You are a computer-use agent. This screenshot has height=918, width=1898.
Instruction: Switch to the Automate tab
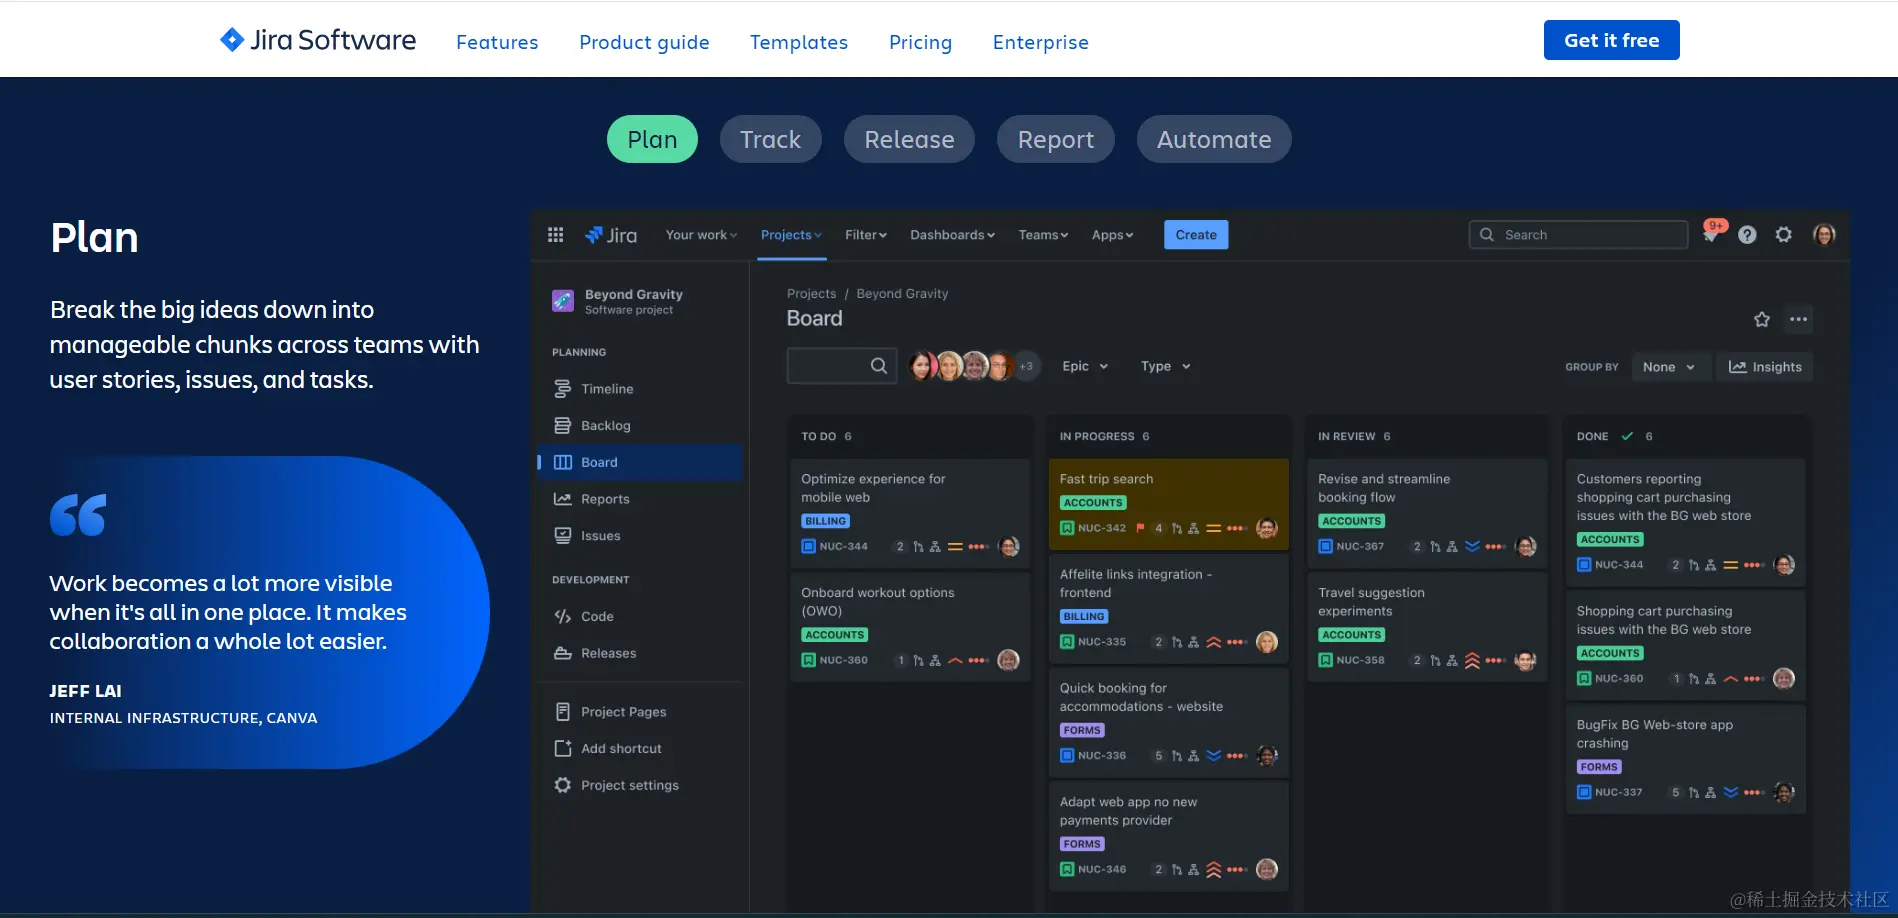click(1214, 139)
